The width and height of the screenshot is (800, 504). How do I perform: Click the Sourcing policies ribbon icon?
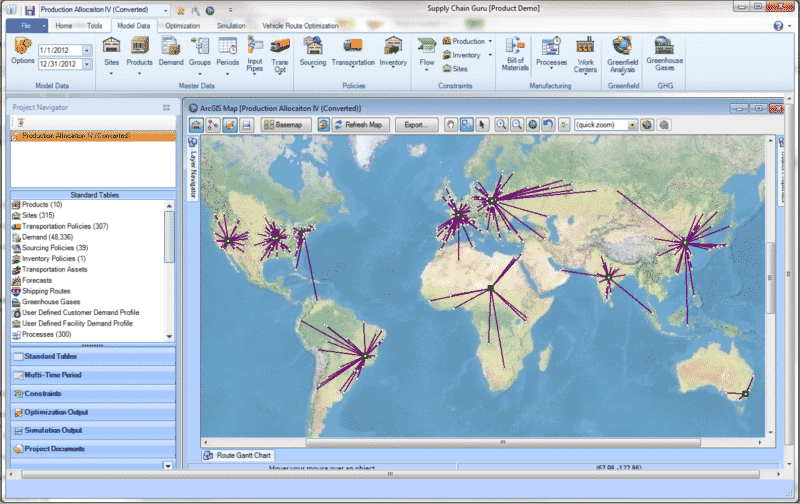[313, 52]
